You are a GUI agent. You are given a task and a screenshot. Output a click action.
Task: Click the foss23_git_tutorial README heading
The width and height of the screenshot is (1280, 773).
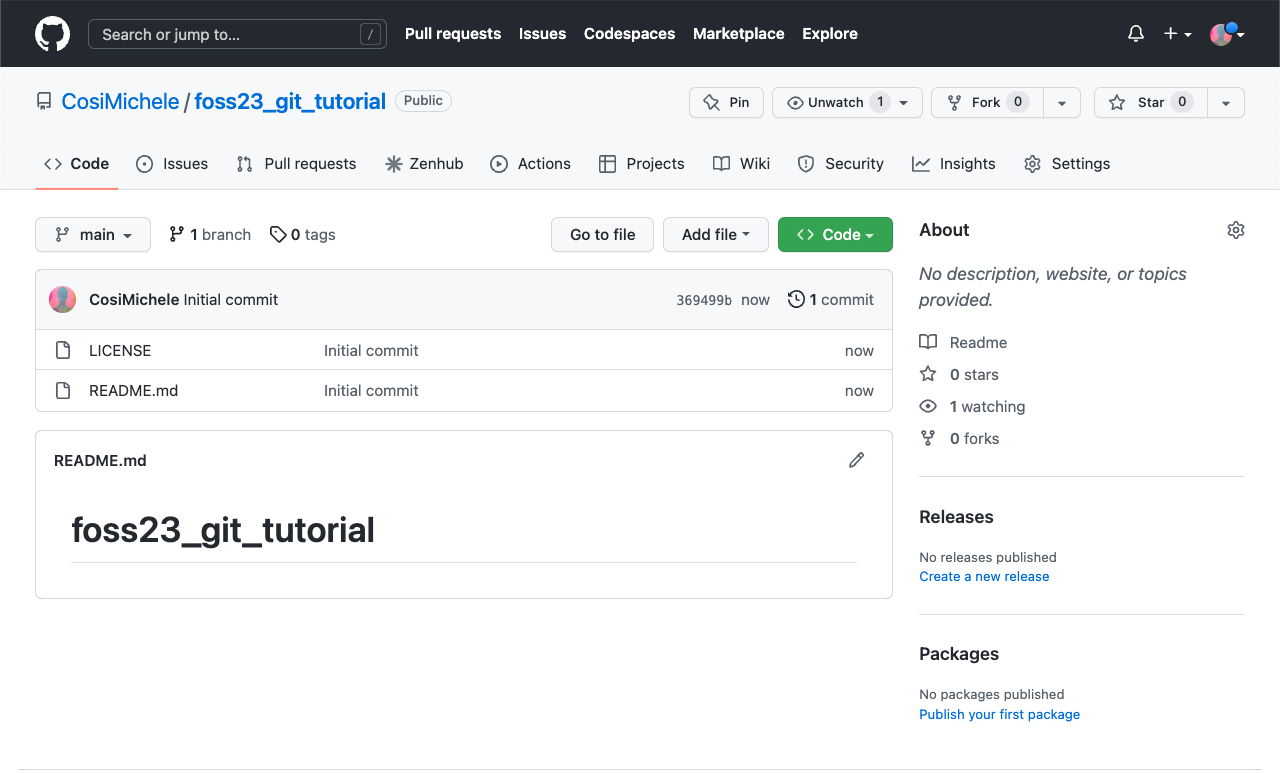223,530
